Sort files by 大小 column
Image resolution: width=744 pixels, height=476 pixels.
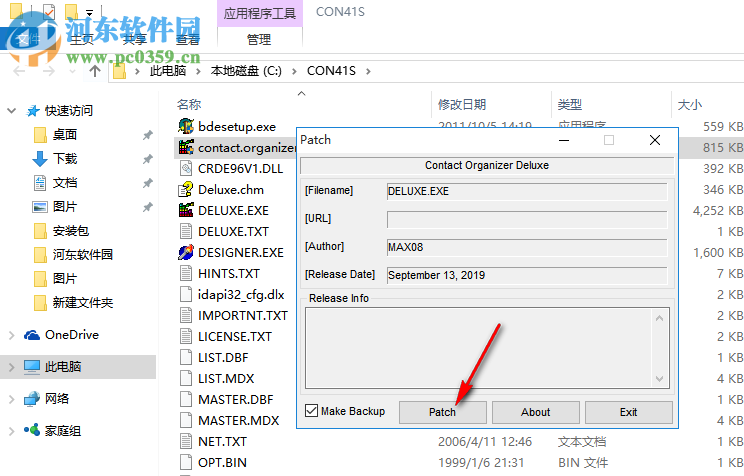pyautogui.click(x=689, y=104)
